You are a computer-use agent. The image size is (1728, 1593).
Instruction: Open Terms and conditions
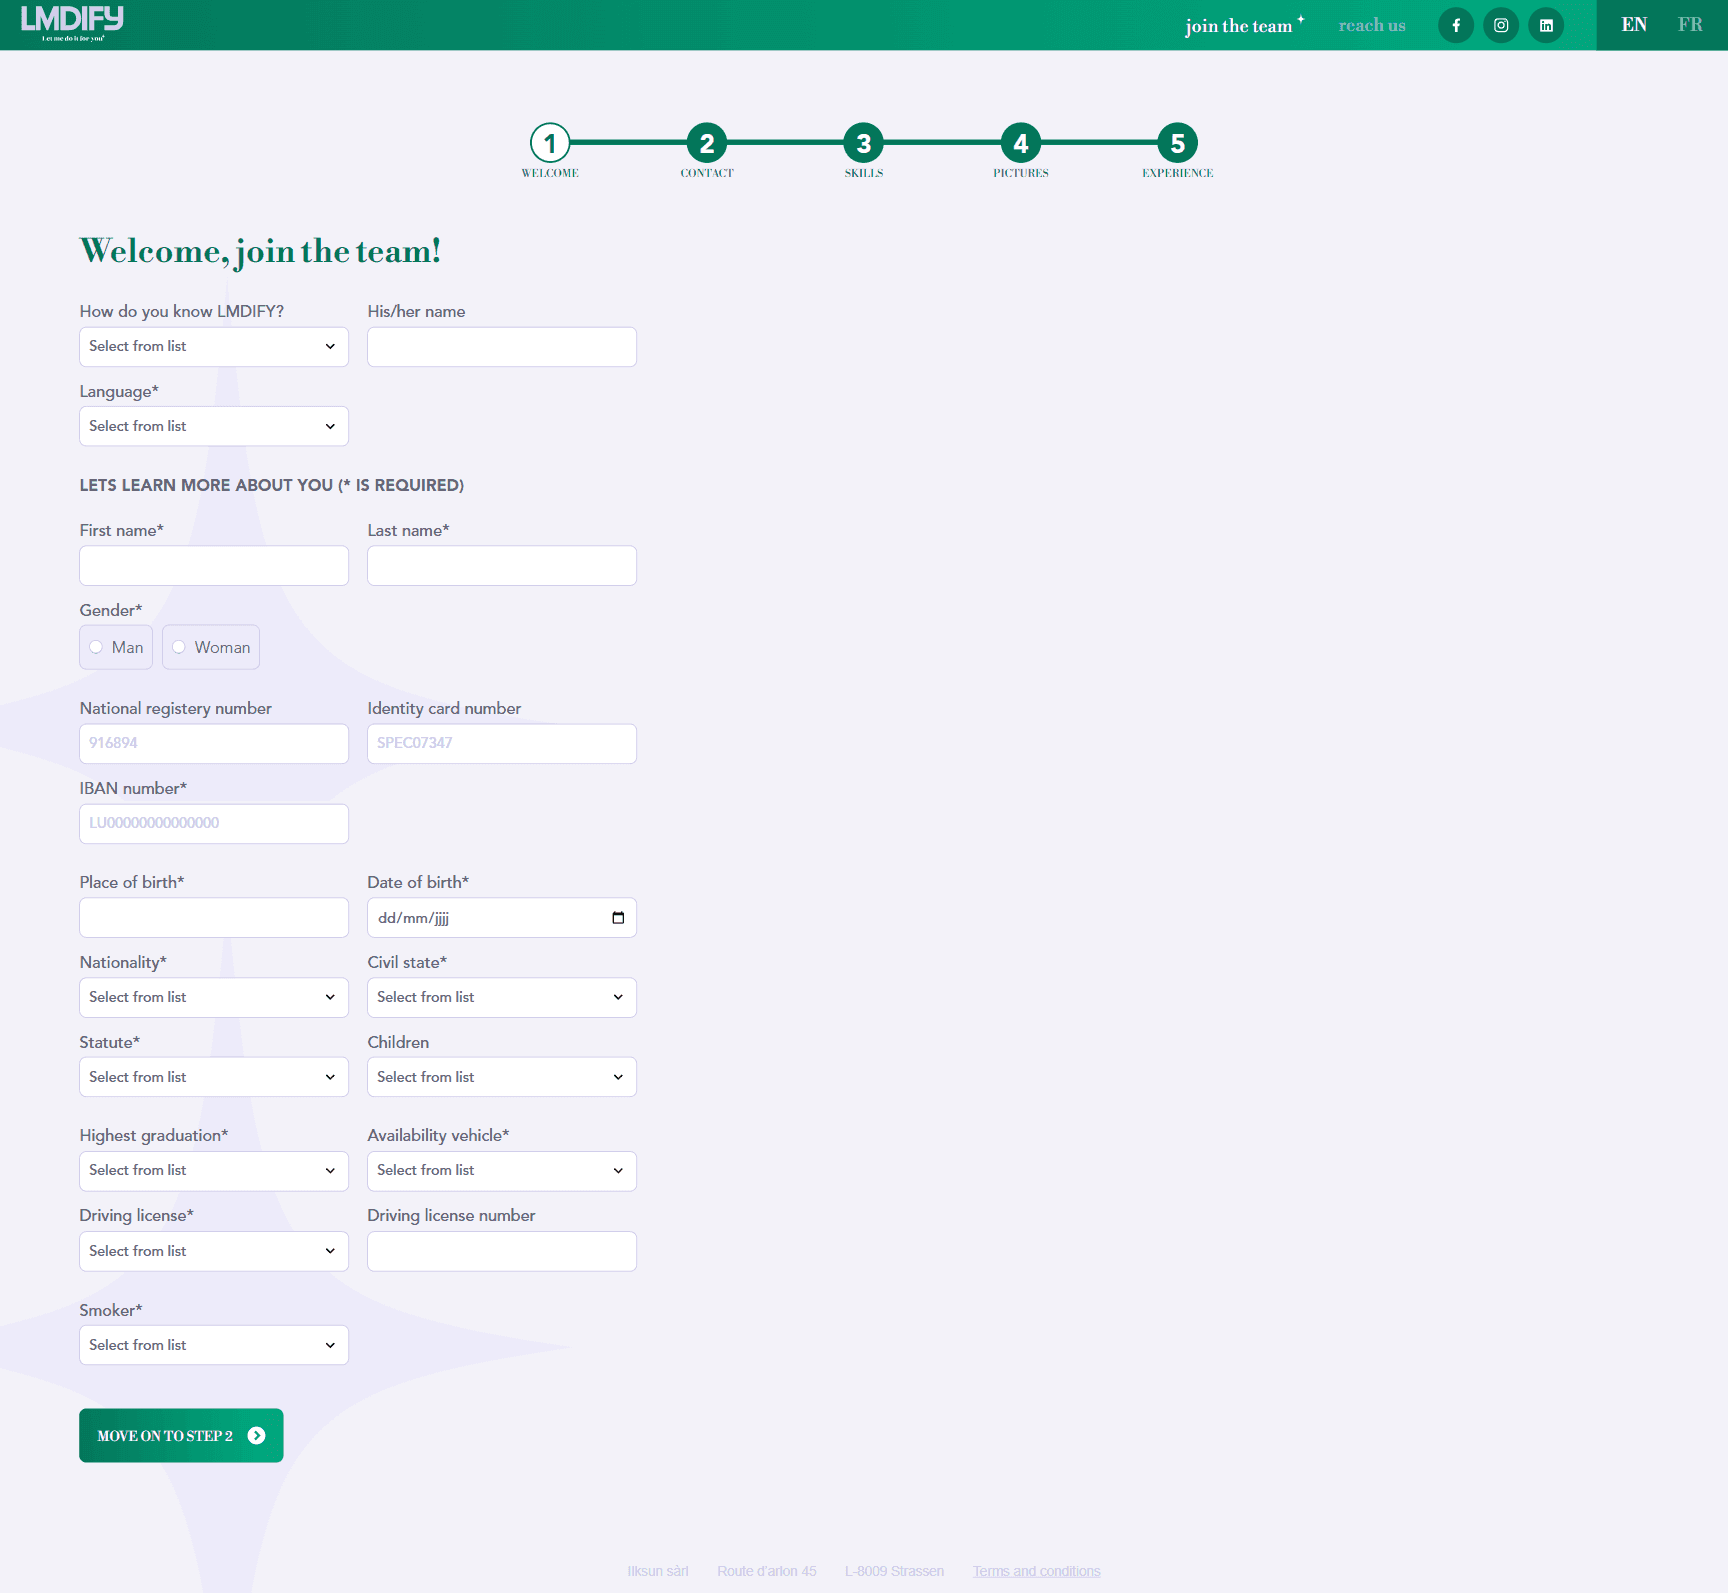click(x=1036, y=1570)
